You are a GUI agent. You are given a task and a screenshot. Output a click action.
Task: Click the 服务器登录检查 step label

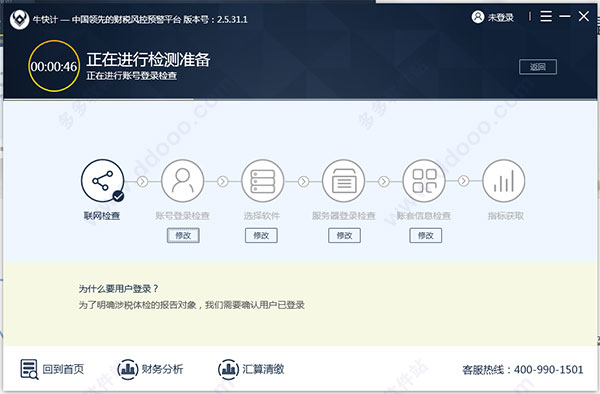343,216
